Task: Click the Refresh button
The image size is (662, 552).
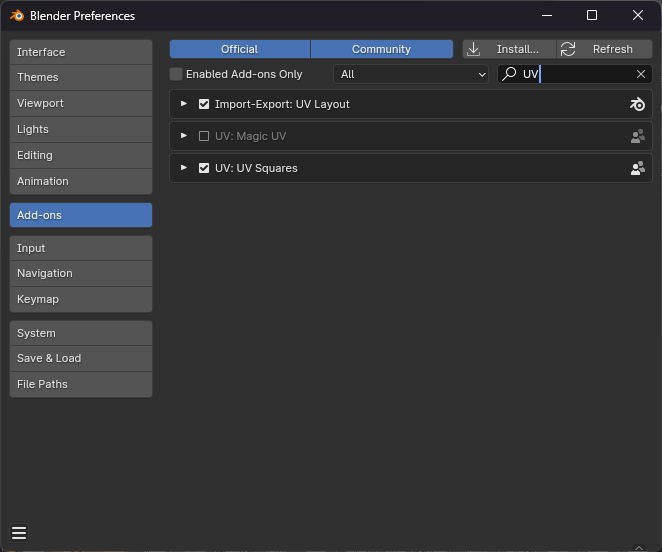Action: click(x=605, y=49)
